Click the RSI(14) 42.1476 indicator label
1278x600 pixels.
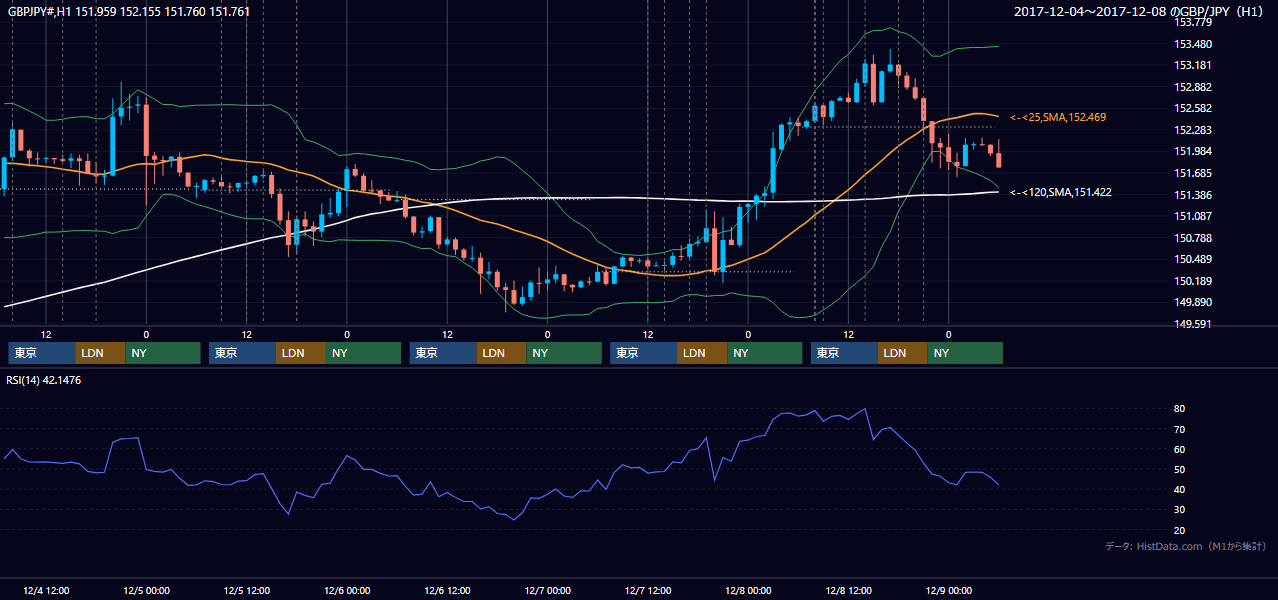click(x=44, y=380)
